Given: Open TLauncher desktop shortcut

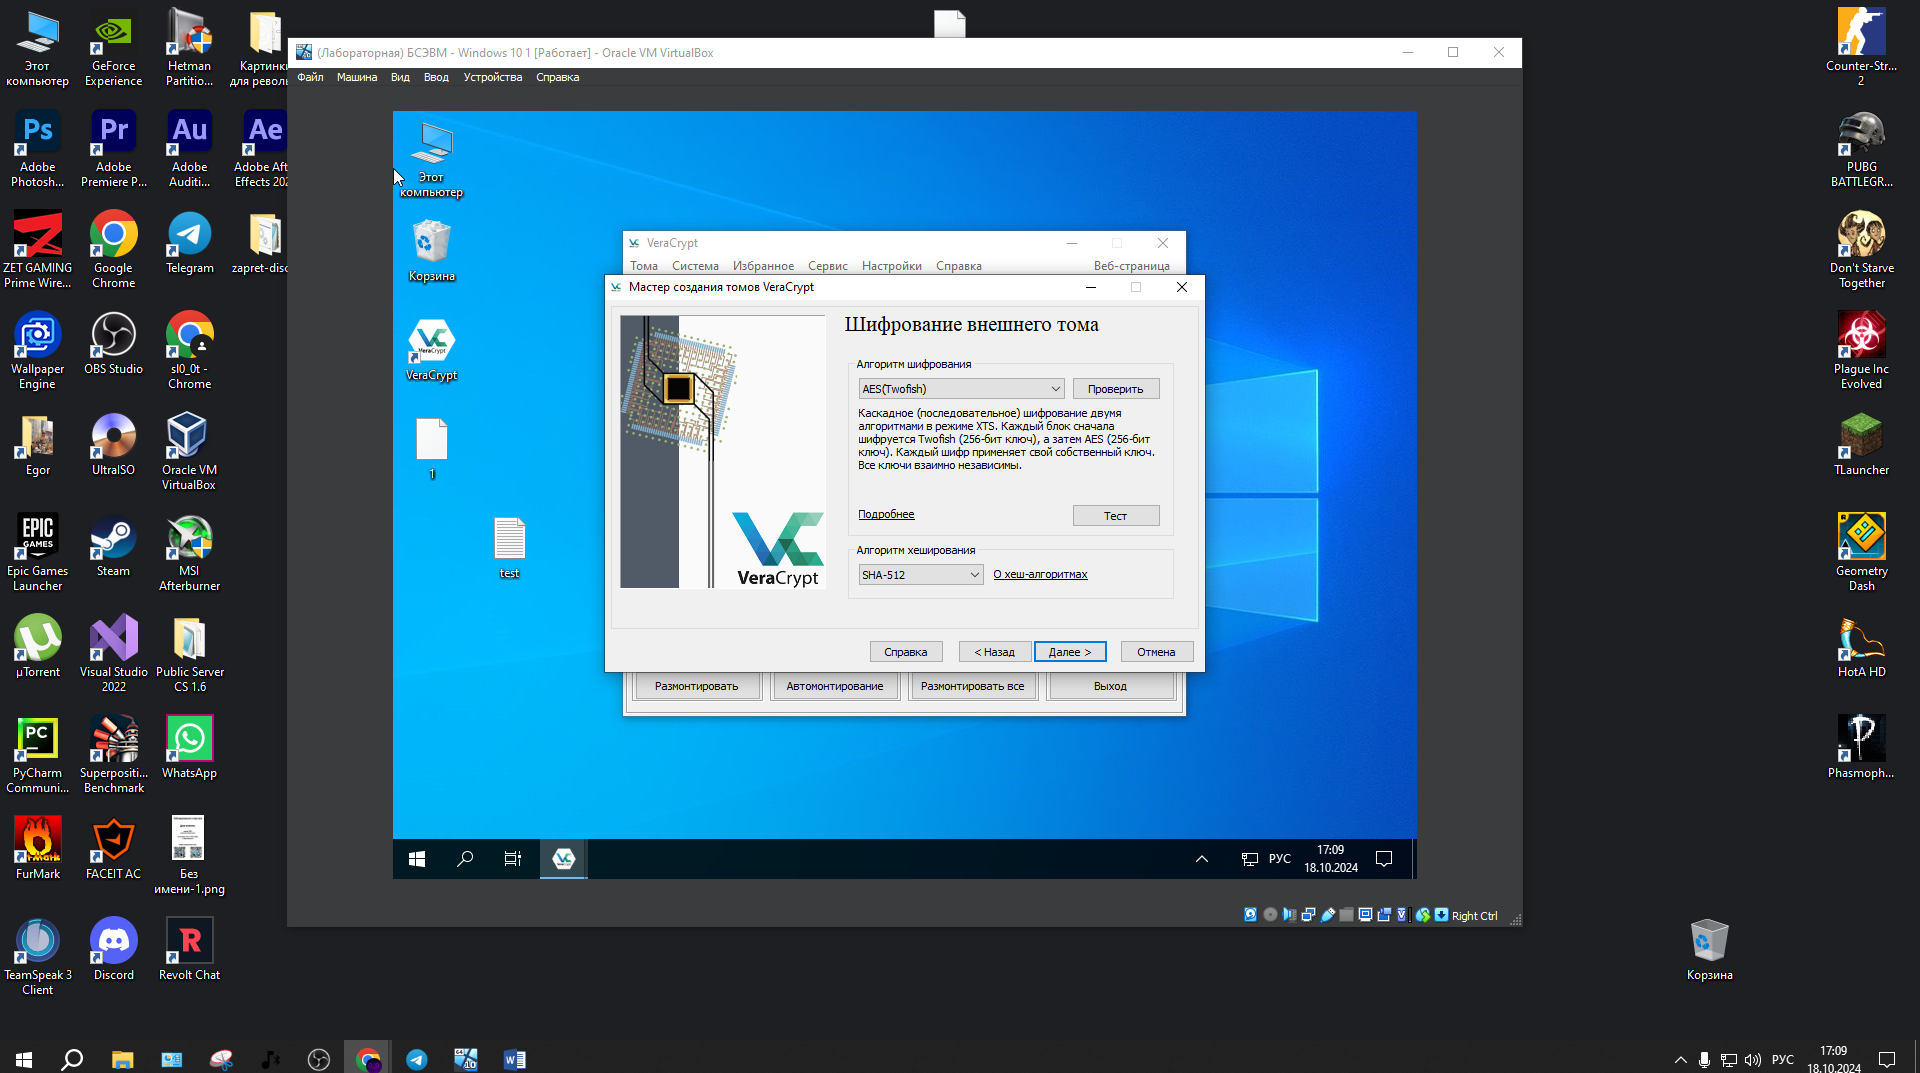Looking at the screenshot, I should point(1861,444).
